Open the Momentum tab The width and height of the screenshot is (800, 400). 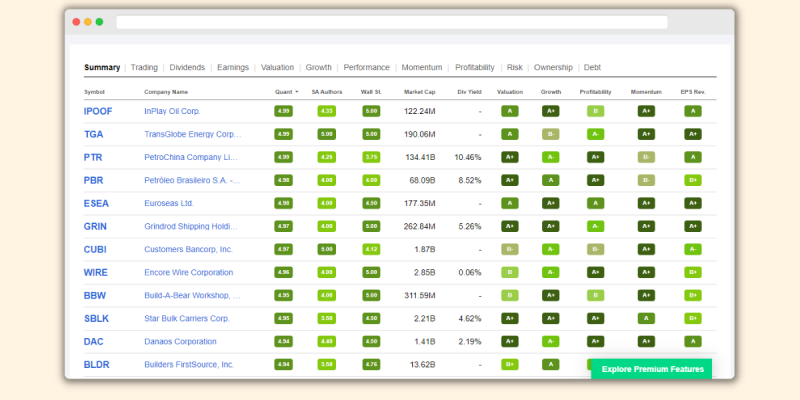[422, 67]
